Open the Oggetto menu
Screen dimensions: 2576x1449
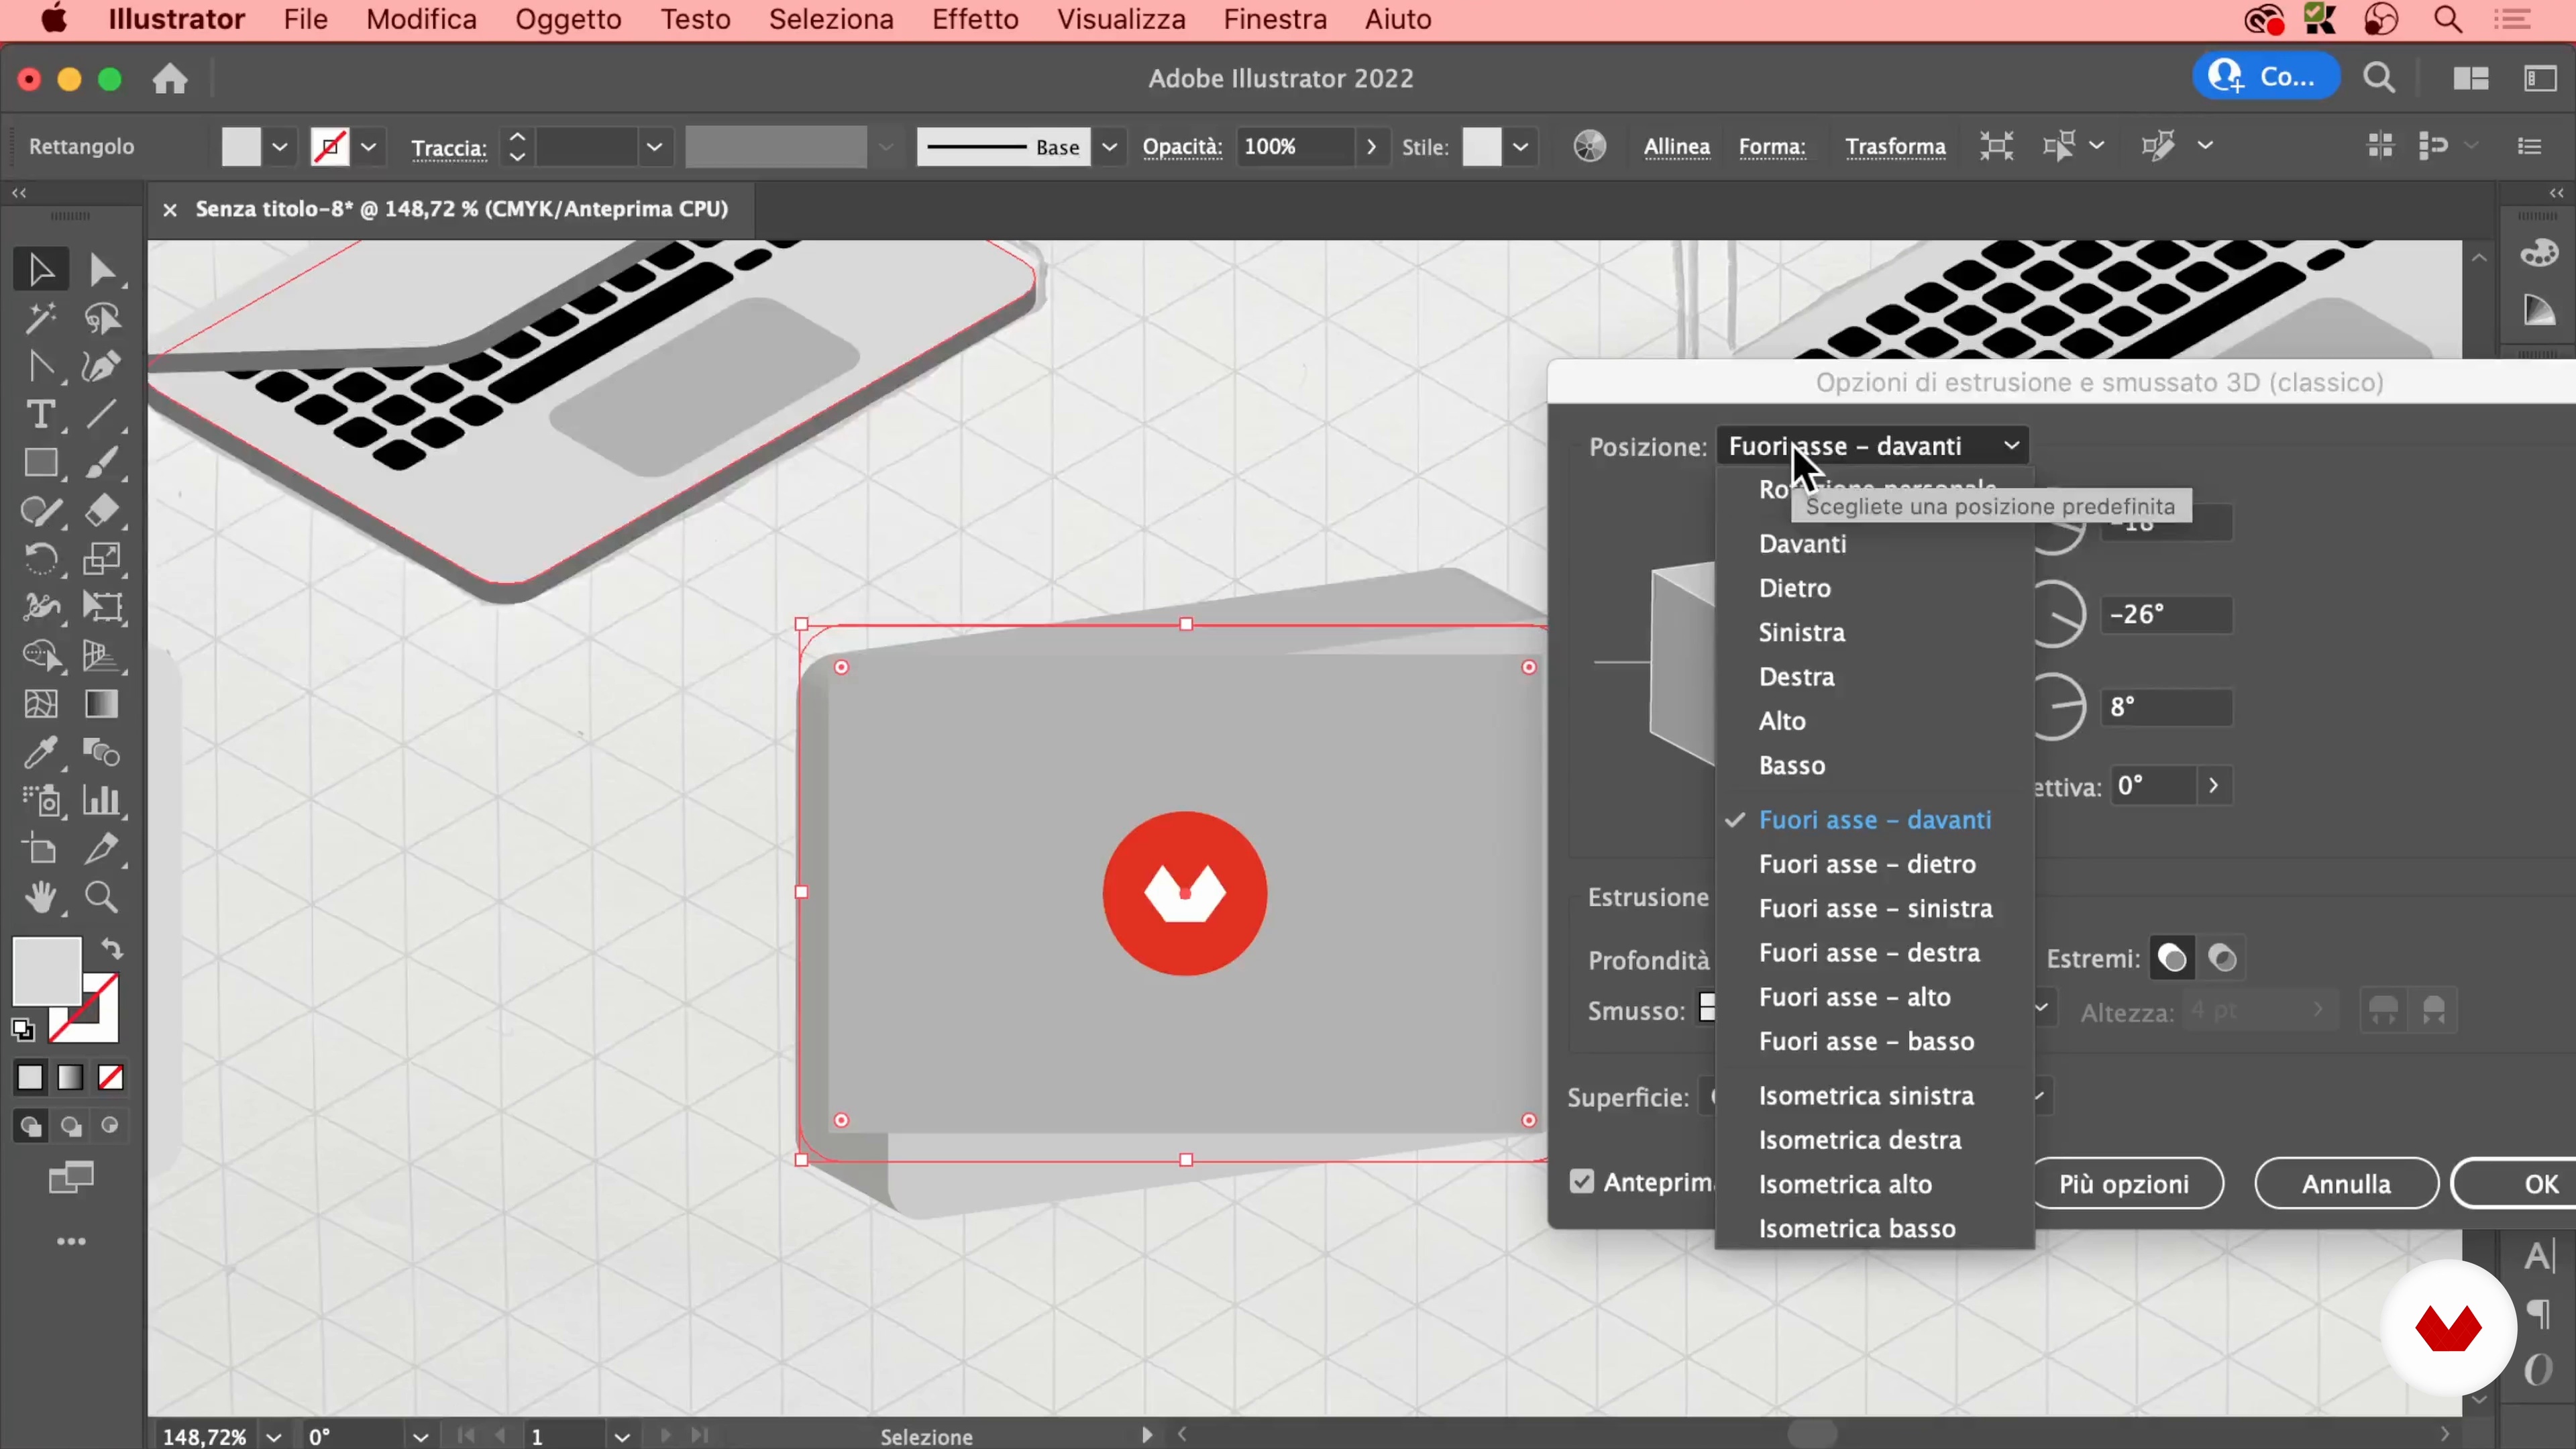coord(568,19)
